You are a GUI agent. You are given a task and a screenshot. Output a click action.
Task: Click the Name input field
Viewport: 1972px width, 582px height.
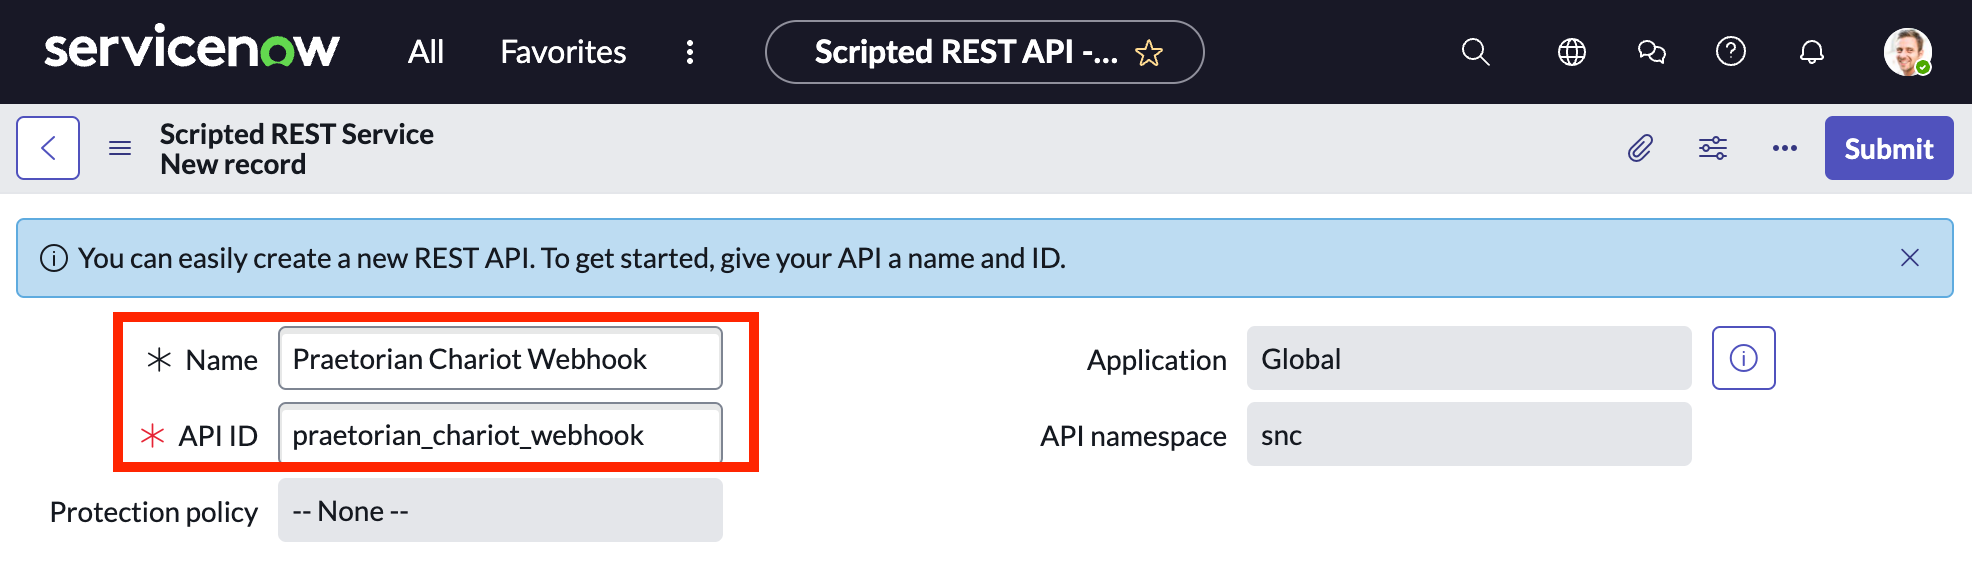click(x=500, y=358)
